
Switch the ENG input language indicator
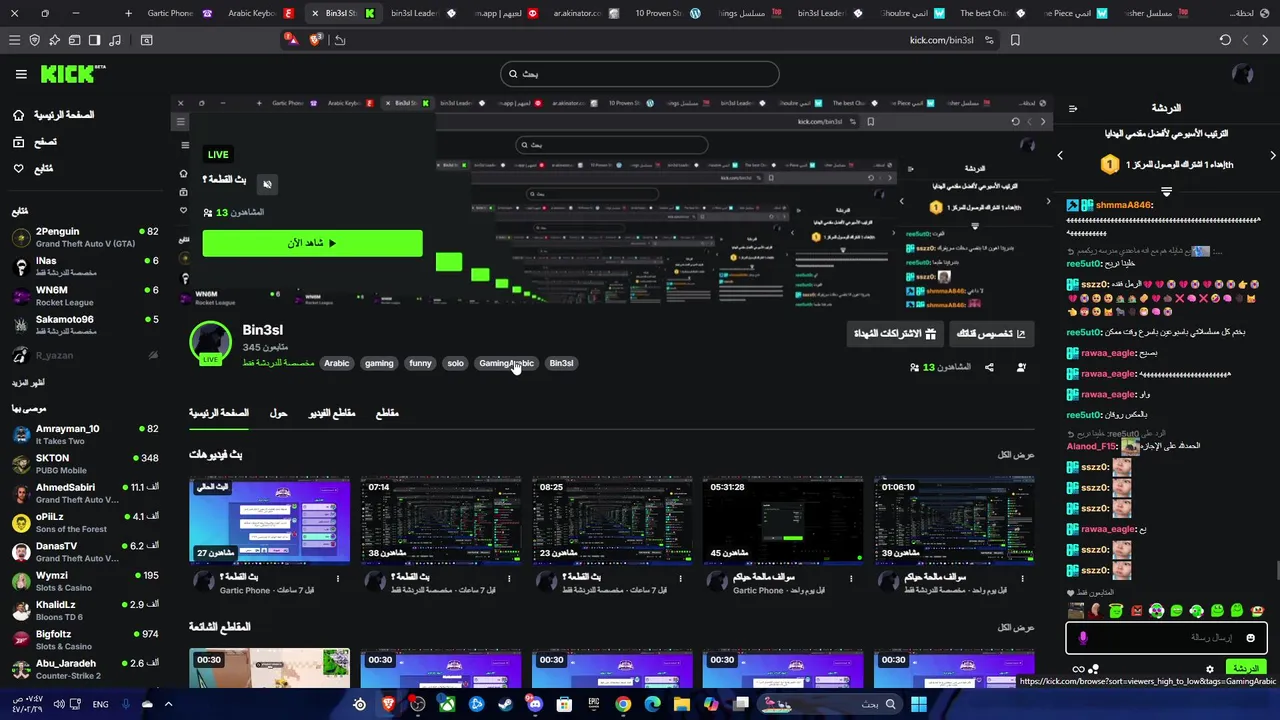click(100, 704)
